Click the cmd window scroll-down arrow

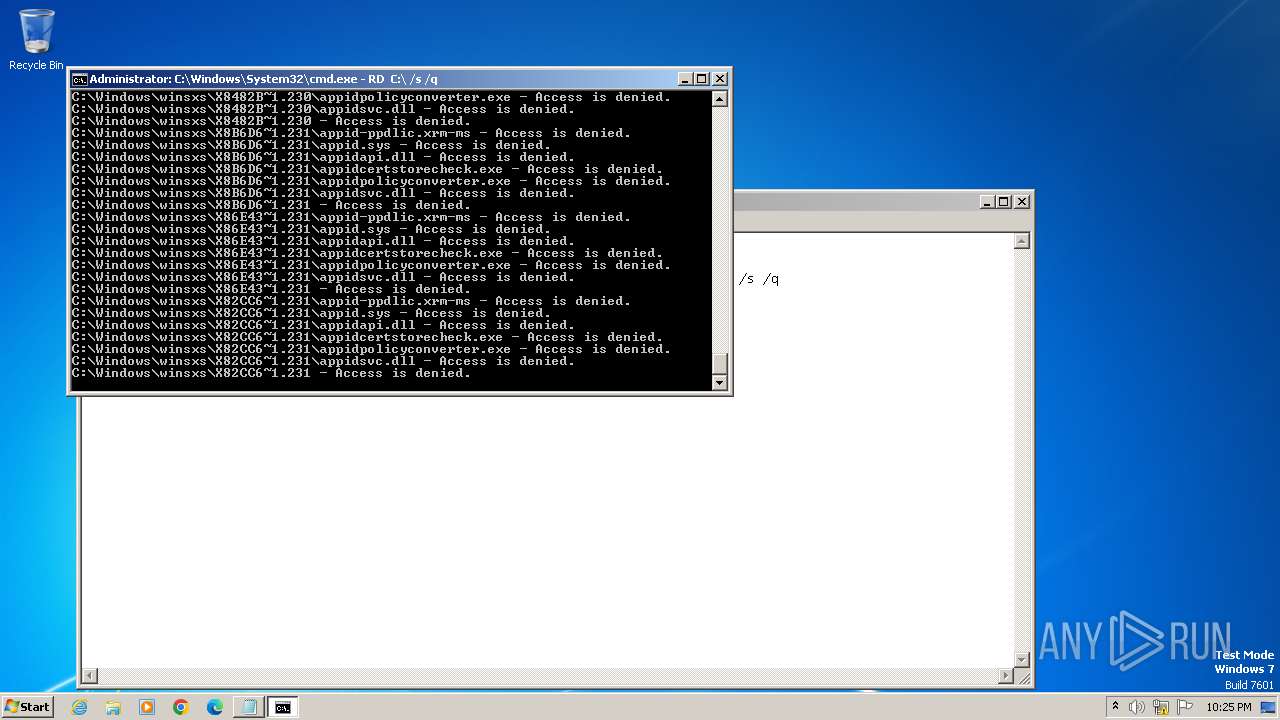coord(719,382)
